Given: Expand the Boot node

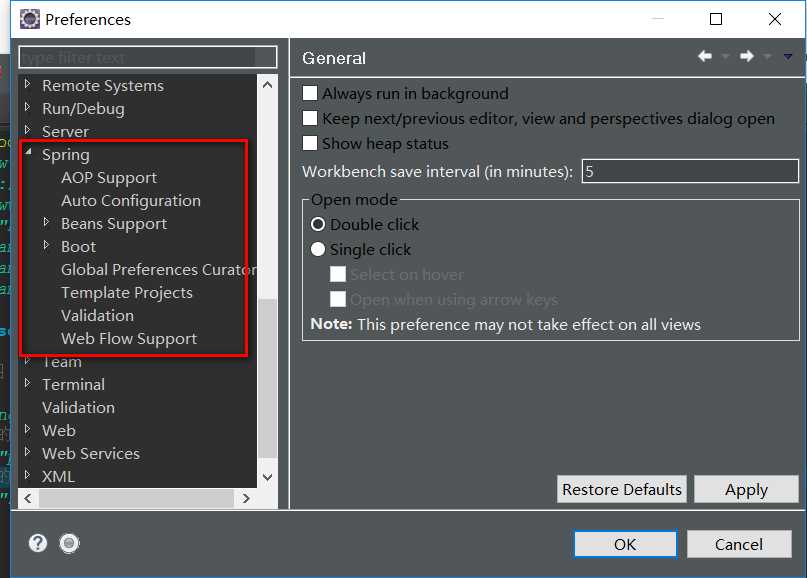Looking at the screenshot, I should click(46, 244).
